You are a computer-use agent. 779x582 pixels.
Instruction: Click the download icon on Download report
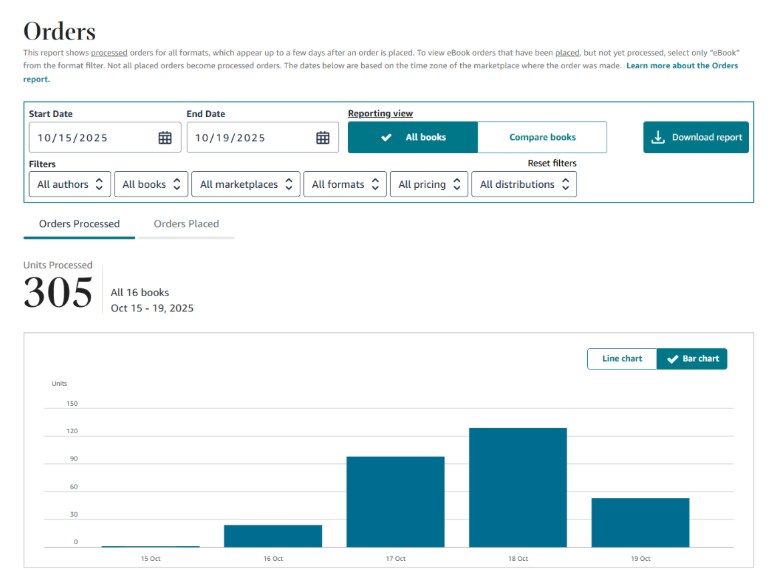click(x=657, y=138)
